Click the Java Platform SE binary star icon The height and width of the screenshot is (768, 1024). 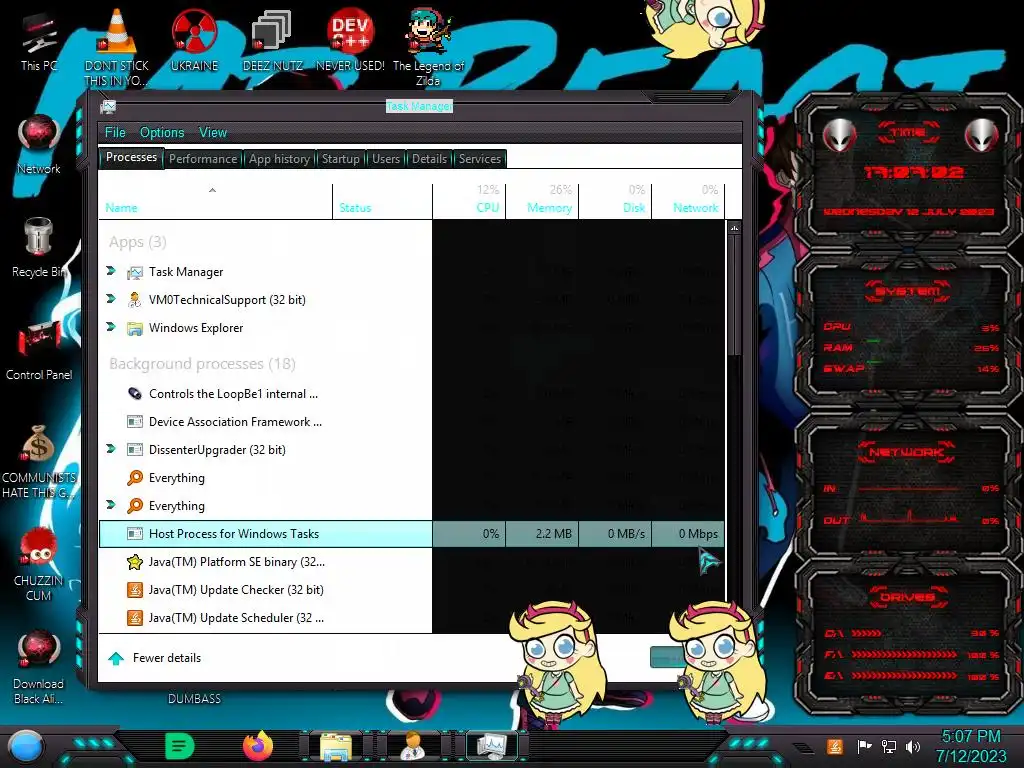[x=135, y=562]
